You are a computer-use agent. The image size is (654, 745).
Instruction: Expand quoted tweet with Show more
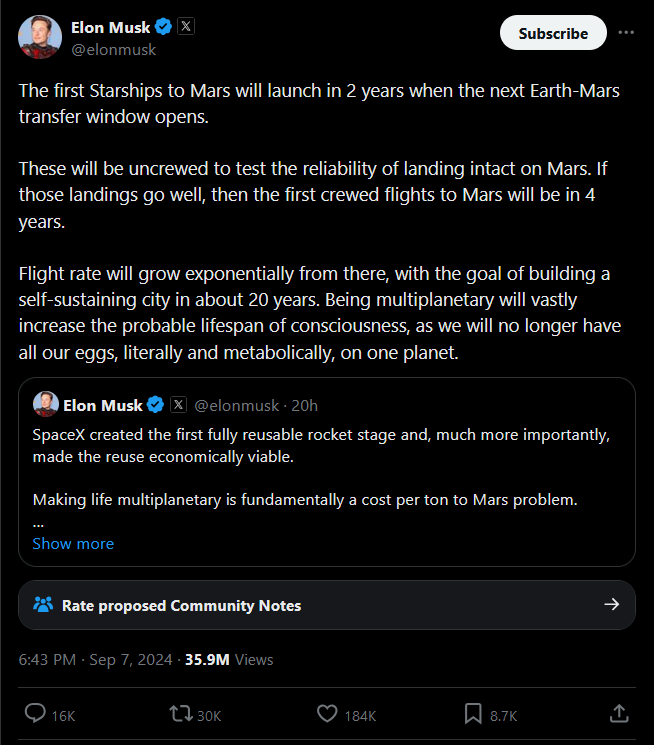click(x=73, y=544)
